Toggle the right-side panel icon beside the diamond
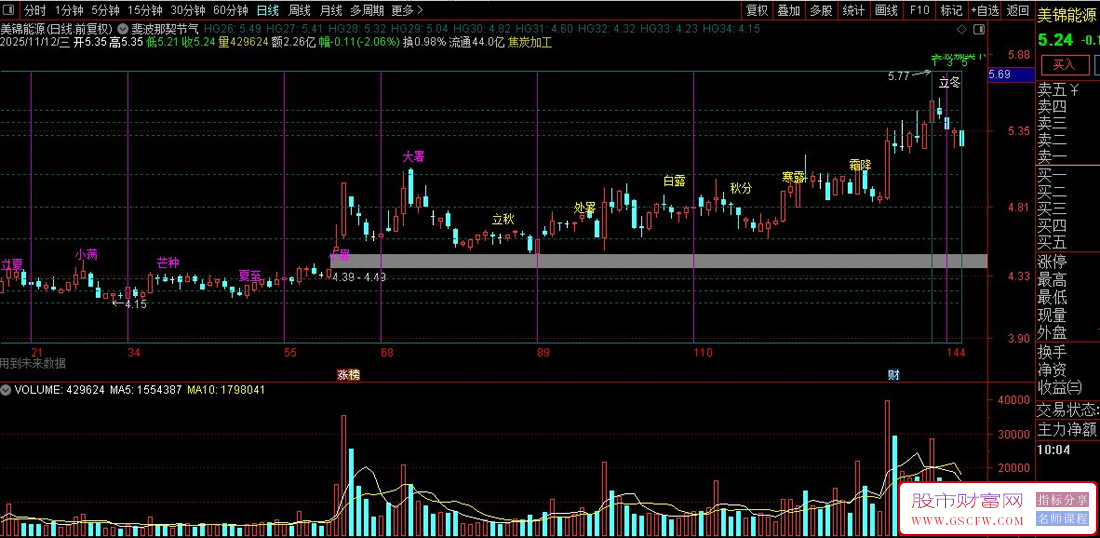 pos(979,29)
